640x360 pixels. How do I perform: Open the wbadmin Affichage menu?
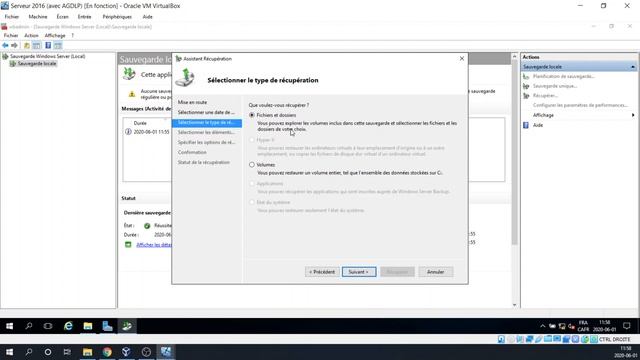pyautogui.click(x=55, y=36)
